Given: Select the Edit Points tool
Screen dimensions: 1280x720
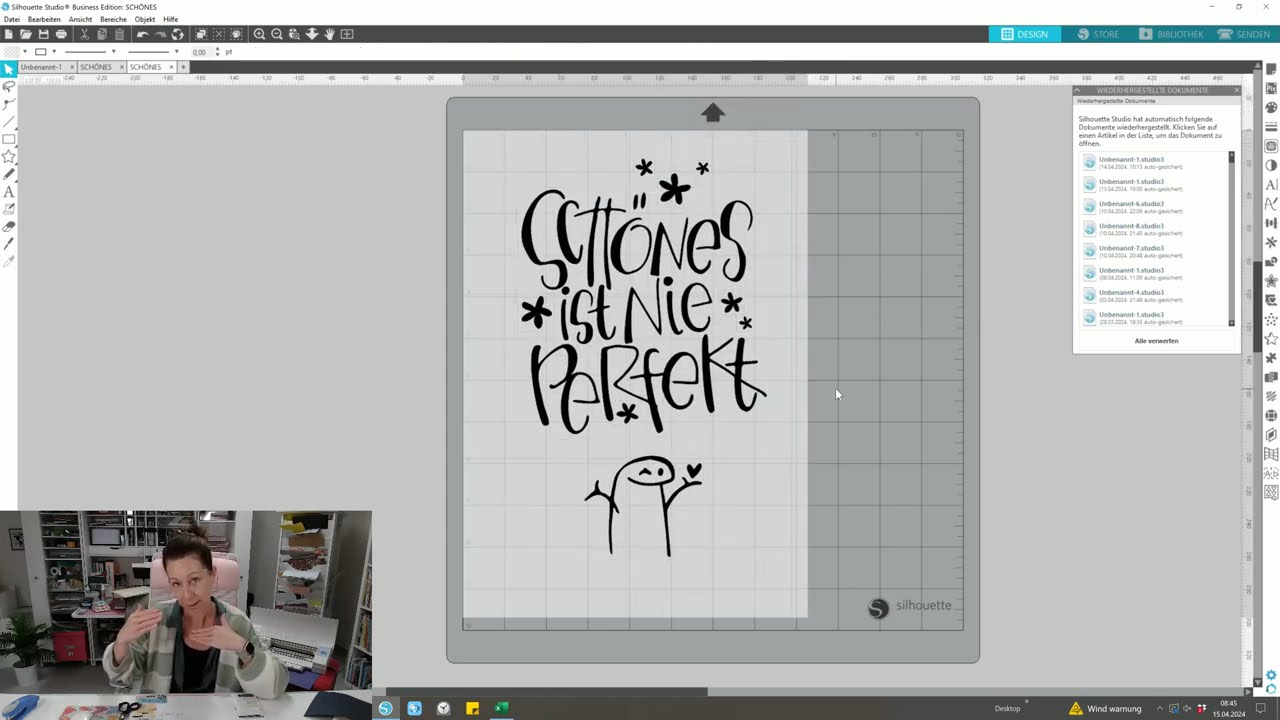Looking at the screenshot, I should [x=9, y=103].
